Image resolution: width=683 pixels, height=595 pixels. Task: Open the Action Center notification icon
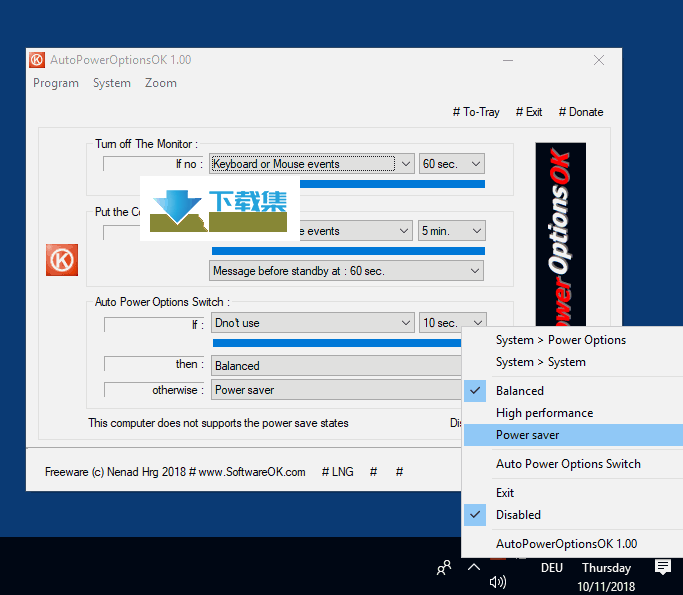click(x=663, y=567)
